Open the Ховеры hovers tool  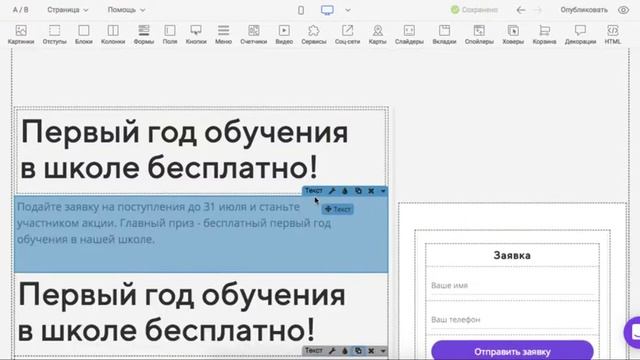(513, 35)
